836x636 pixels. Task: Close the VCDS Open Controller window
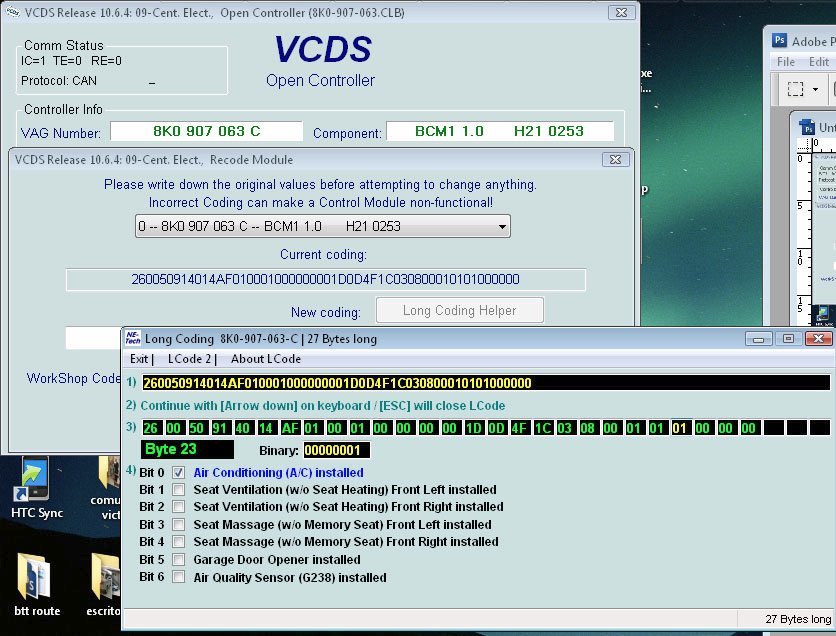622,12
